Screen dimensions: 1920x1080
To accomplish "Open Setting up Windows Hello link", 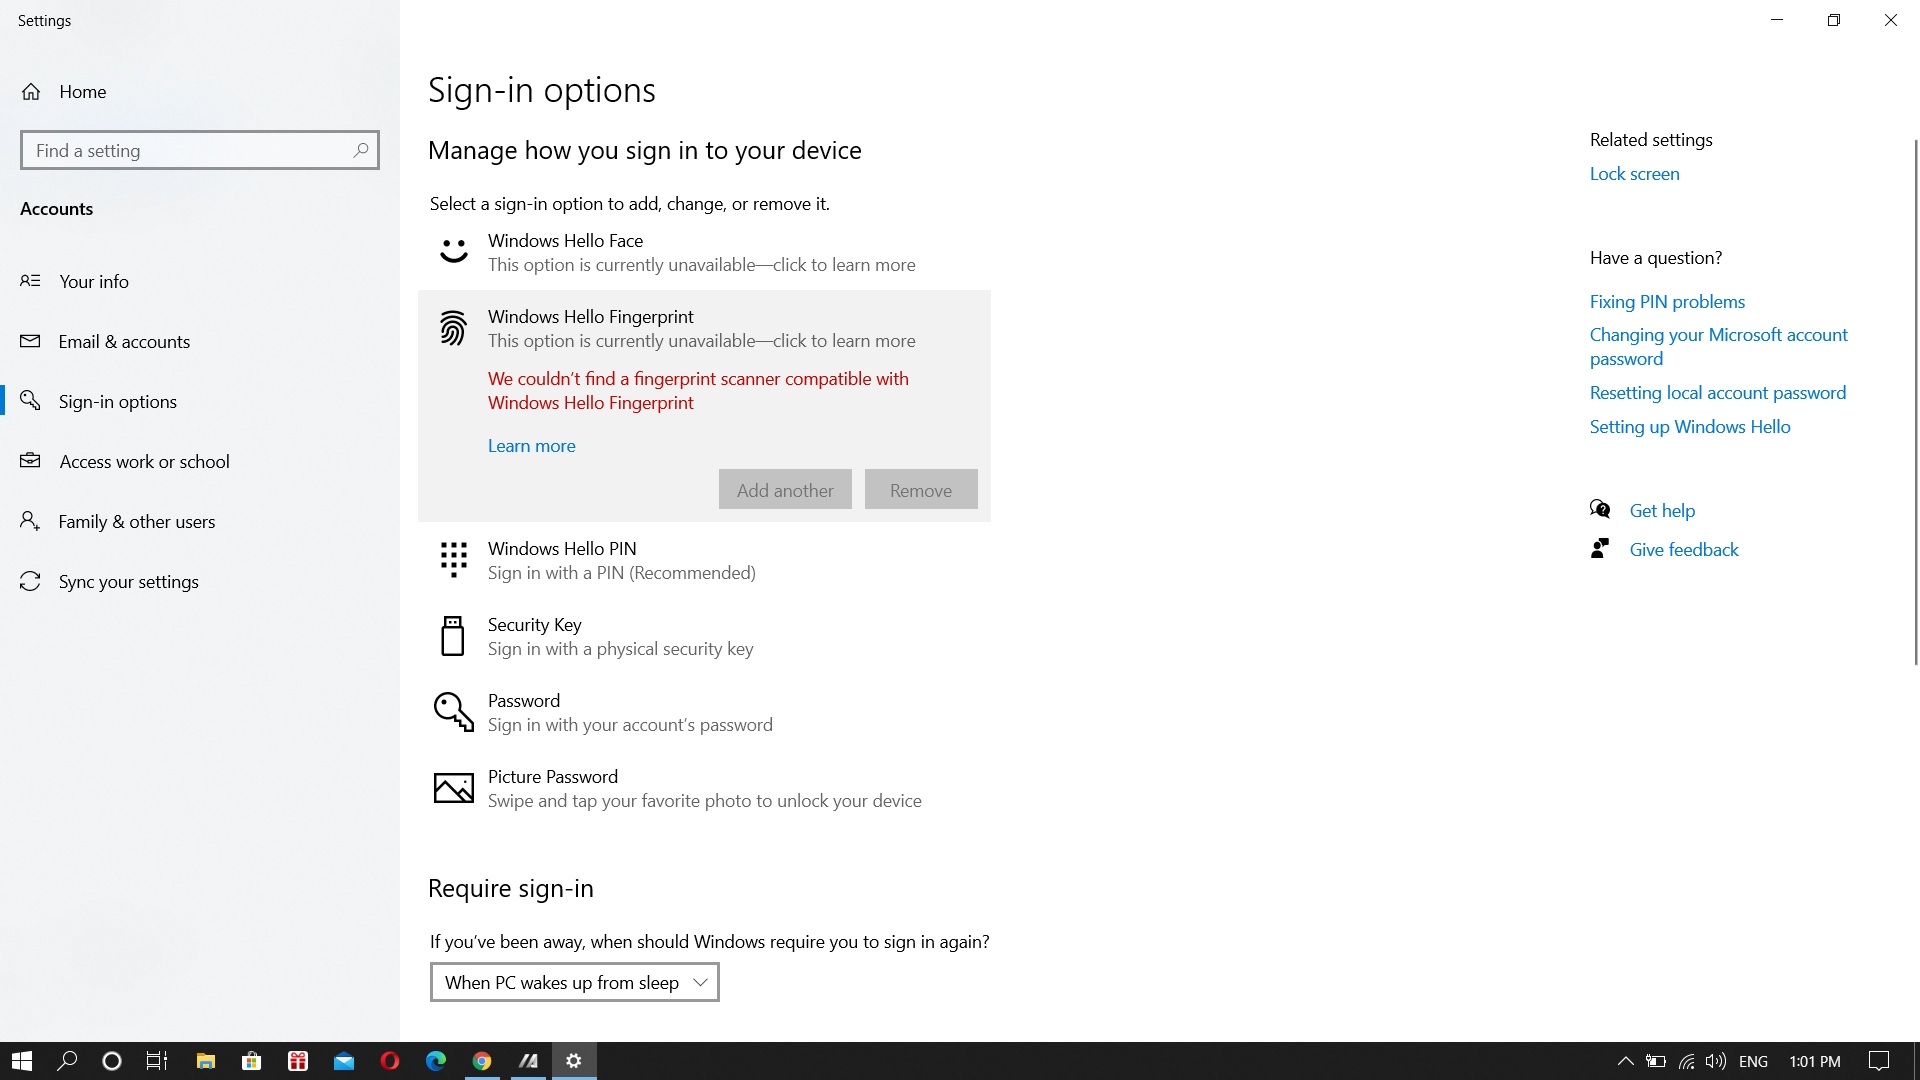I will click(x=1689, y=426).
